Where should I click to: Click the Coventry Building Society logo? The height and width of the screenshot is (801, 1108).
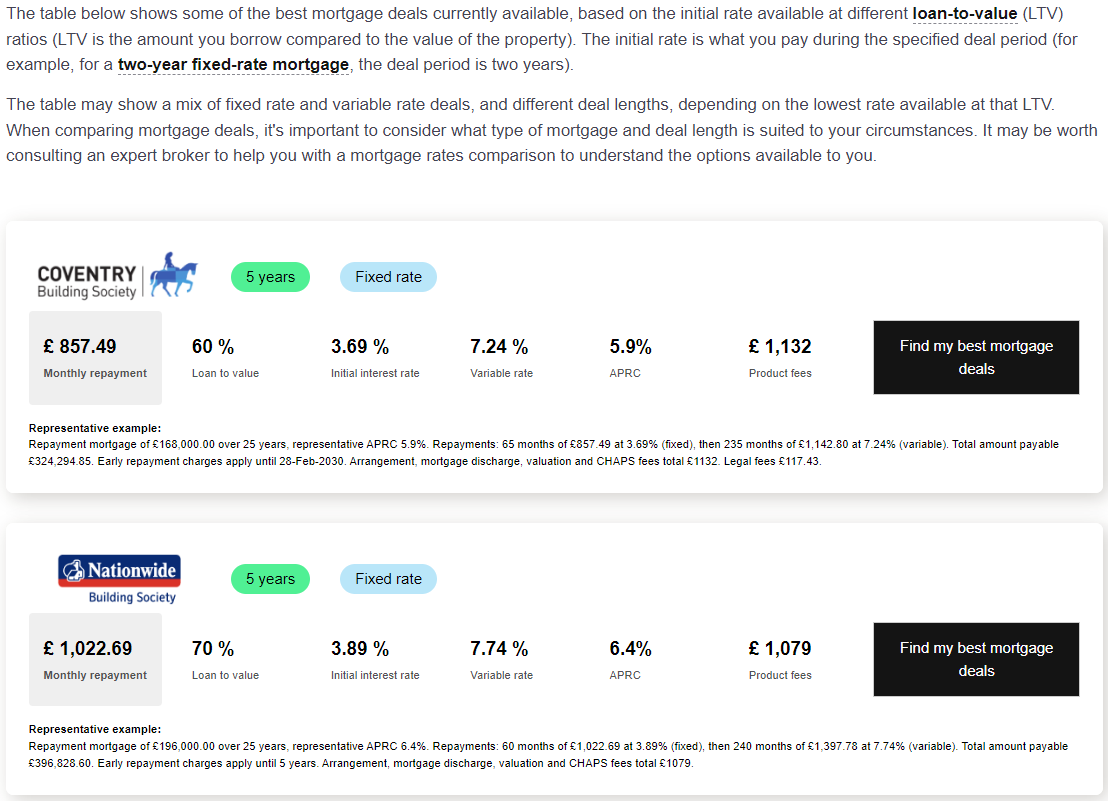[x=117, y=277]
